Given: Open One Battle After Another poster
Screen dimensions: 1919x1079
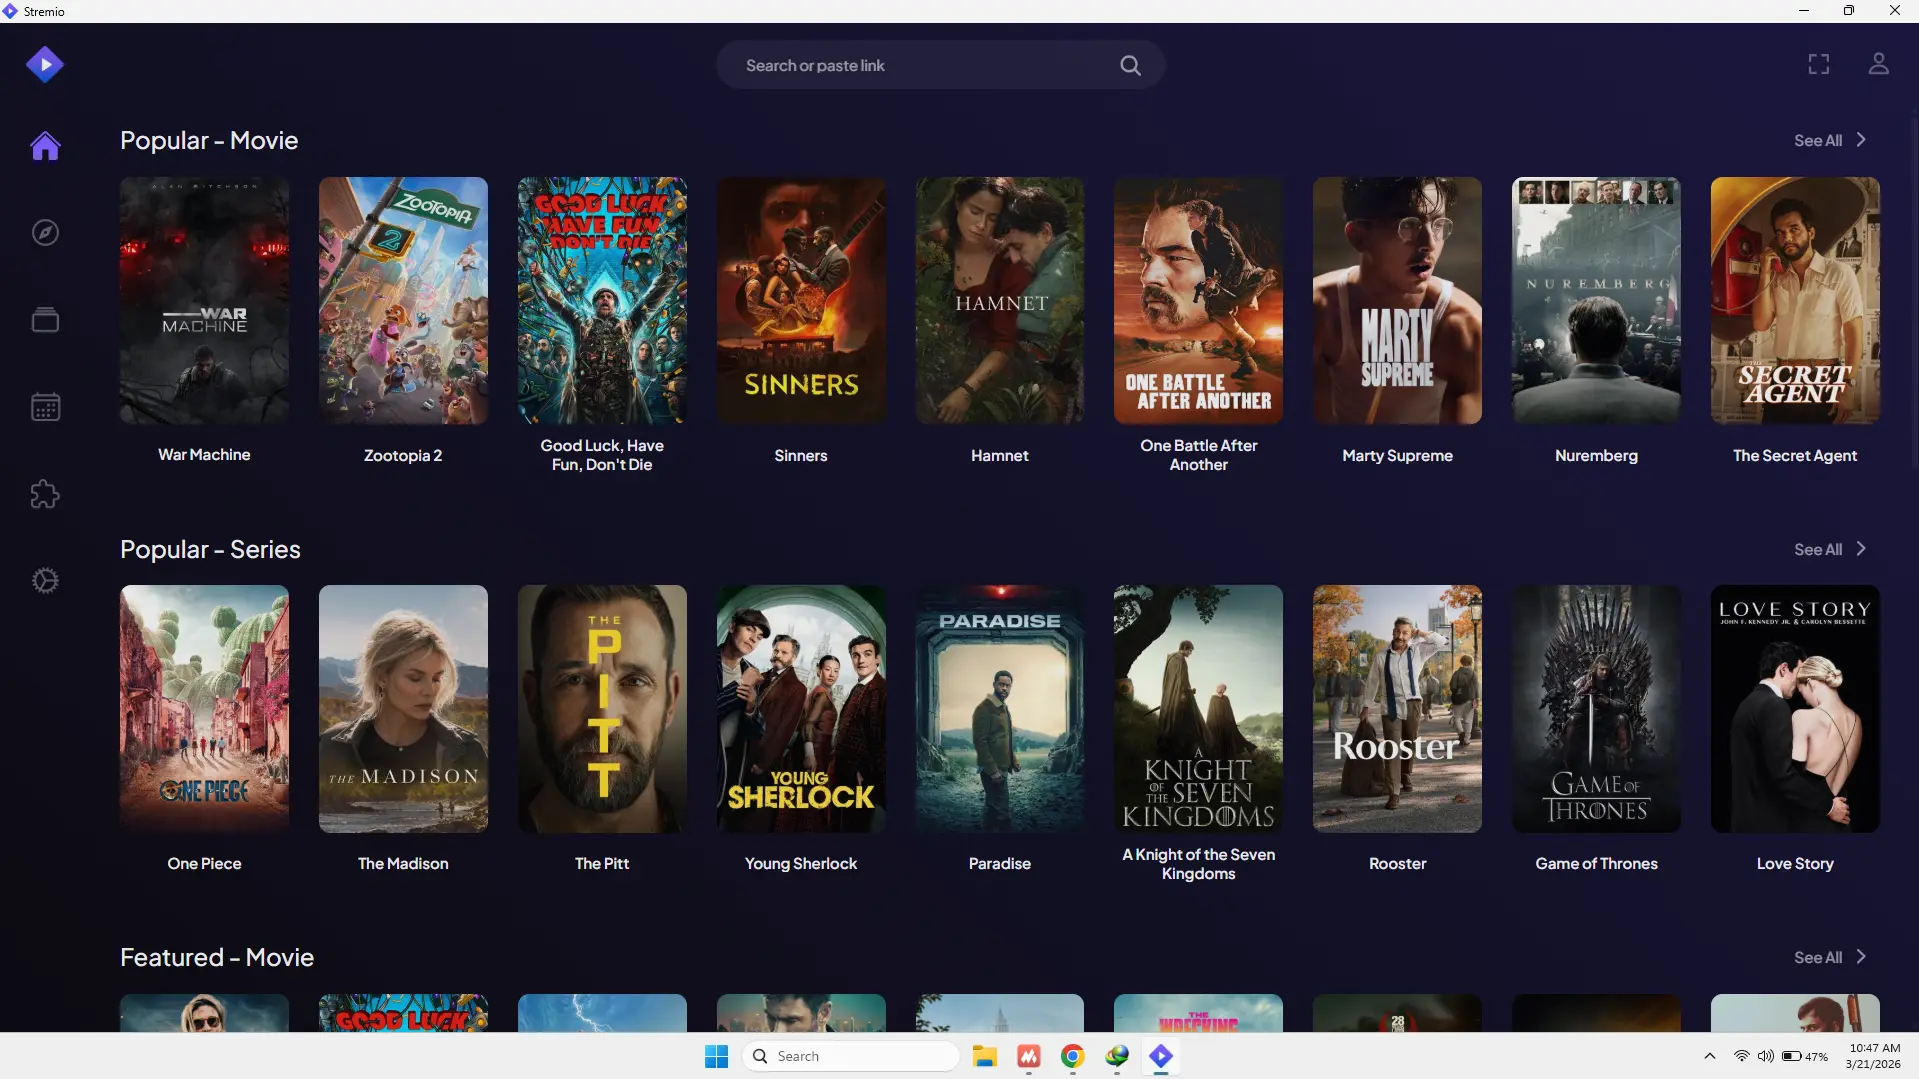Looking at the screenshot, I should pyautogui.click(x=1198, y=301).
